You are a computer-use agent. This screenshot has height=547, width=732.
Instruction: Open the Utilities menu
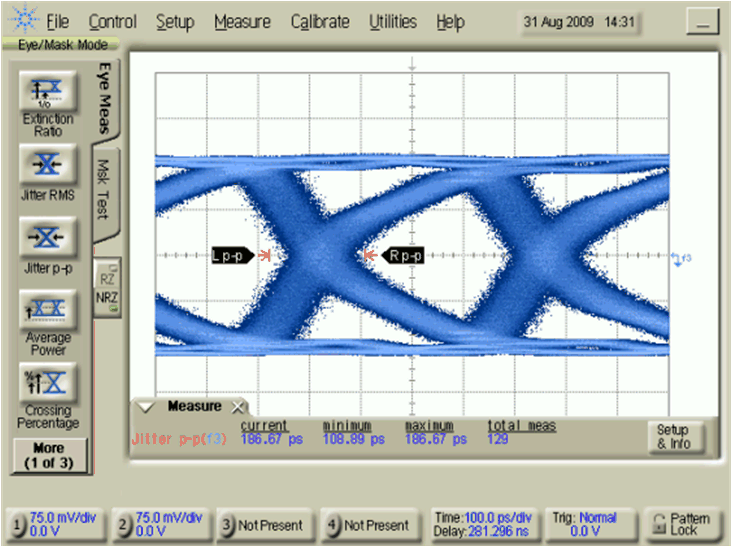[x=393, y=22]
